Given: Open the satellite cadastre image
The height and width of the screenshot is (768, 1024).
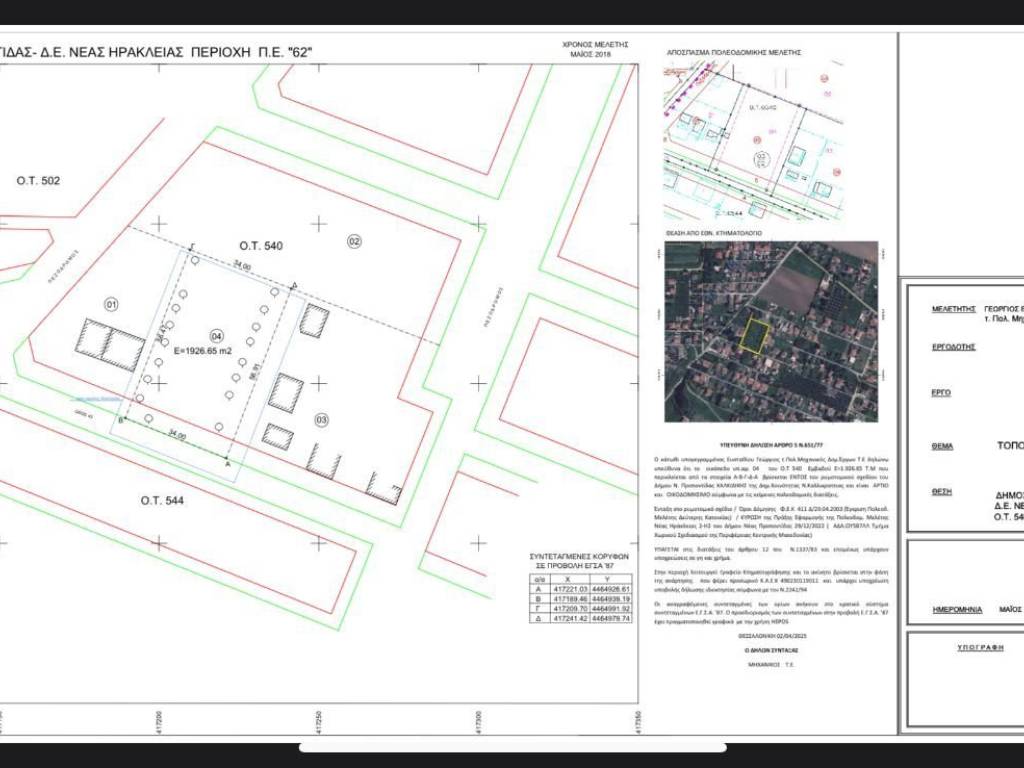Looking at the screenshot, I should (x=771, y=331).
